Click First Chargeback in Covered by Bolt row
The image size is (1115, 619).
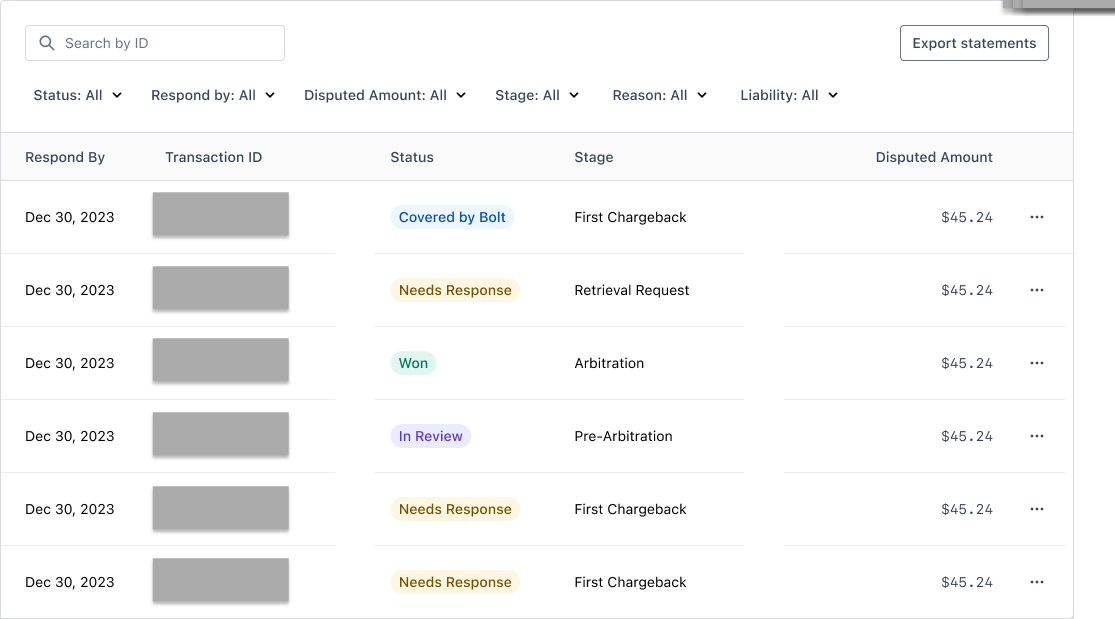pyautogui.click(x=630, y=217)
